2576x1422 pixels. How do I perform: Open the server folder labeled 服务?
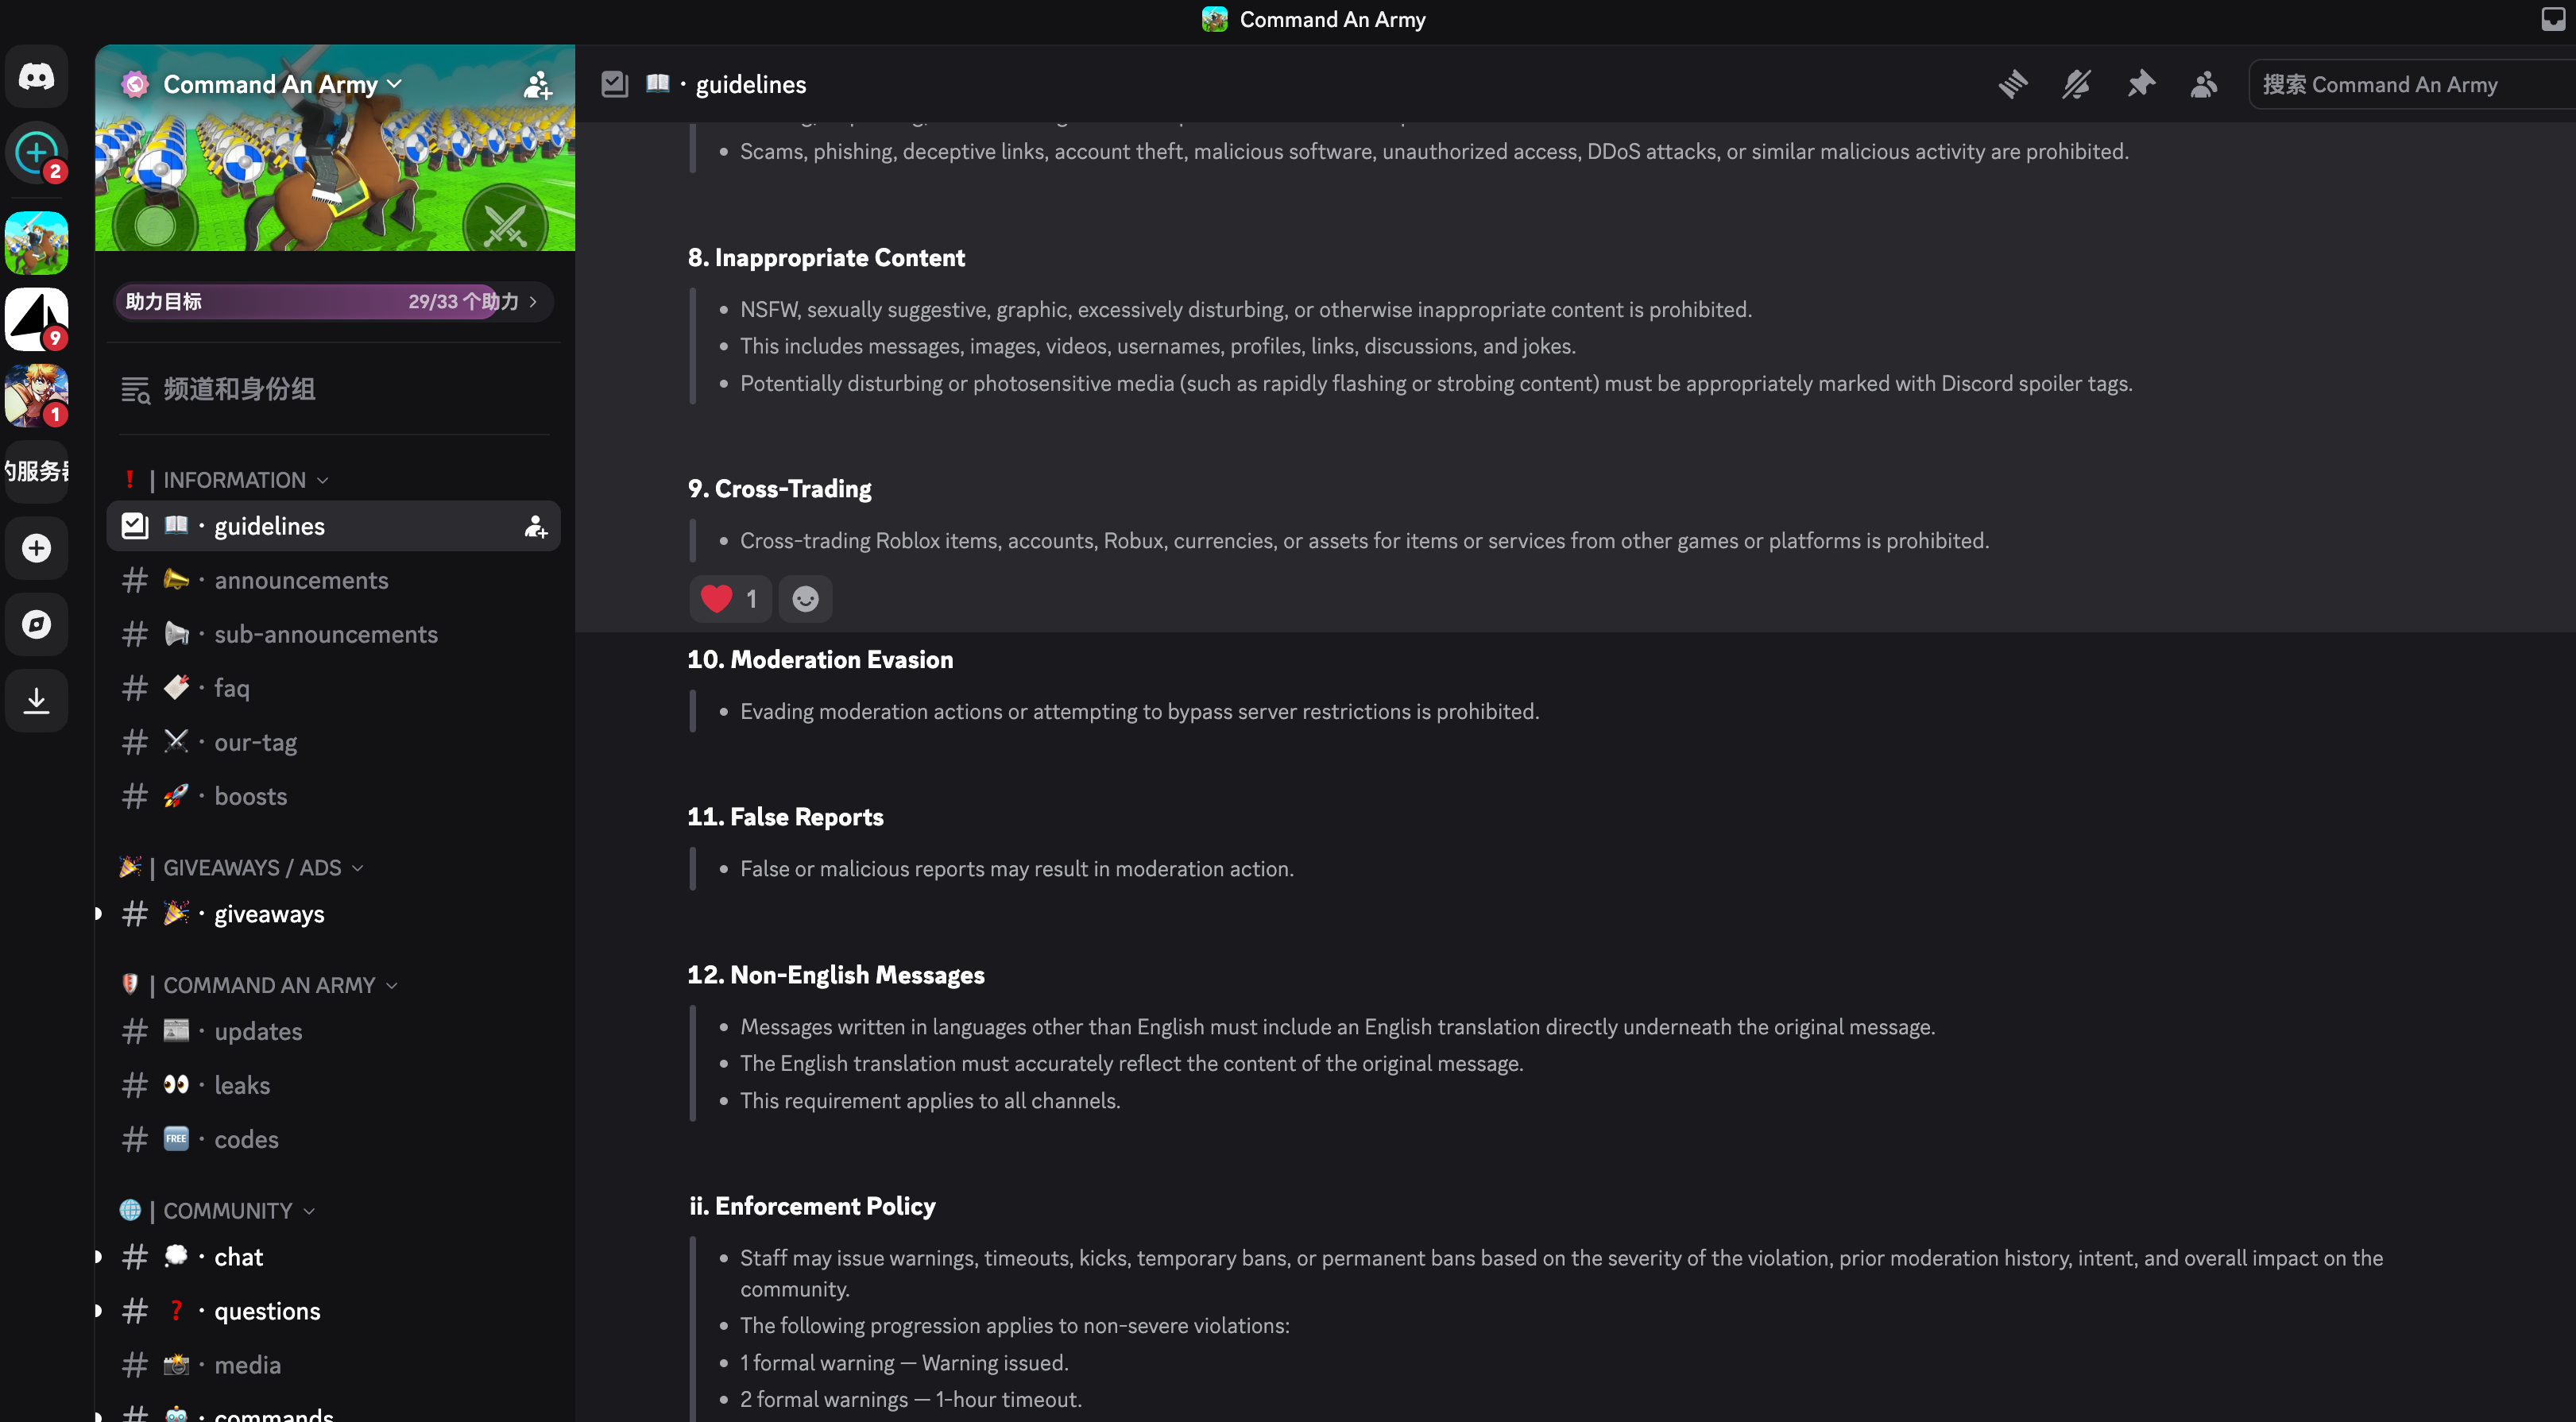click(x=36, y=471)
